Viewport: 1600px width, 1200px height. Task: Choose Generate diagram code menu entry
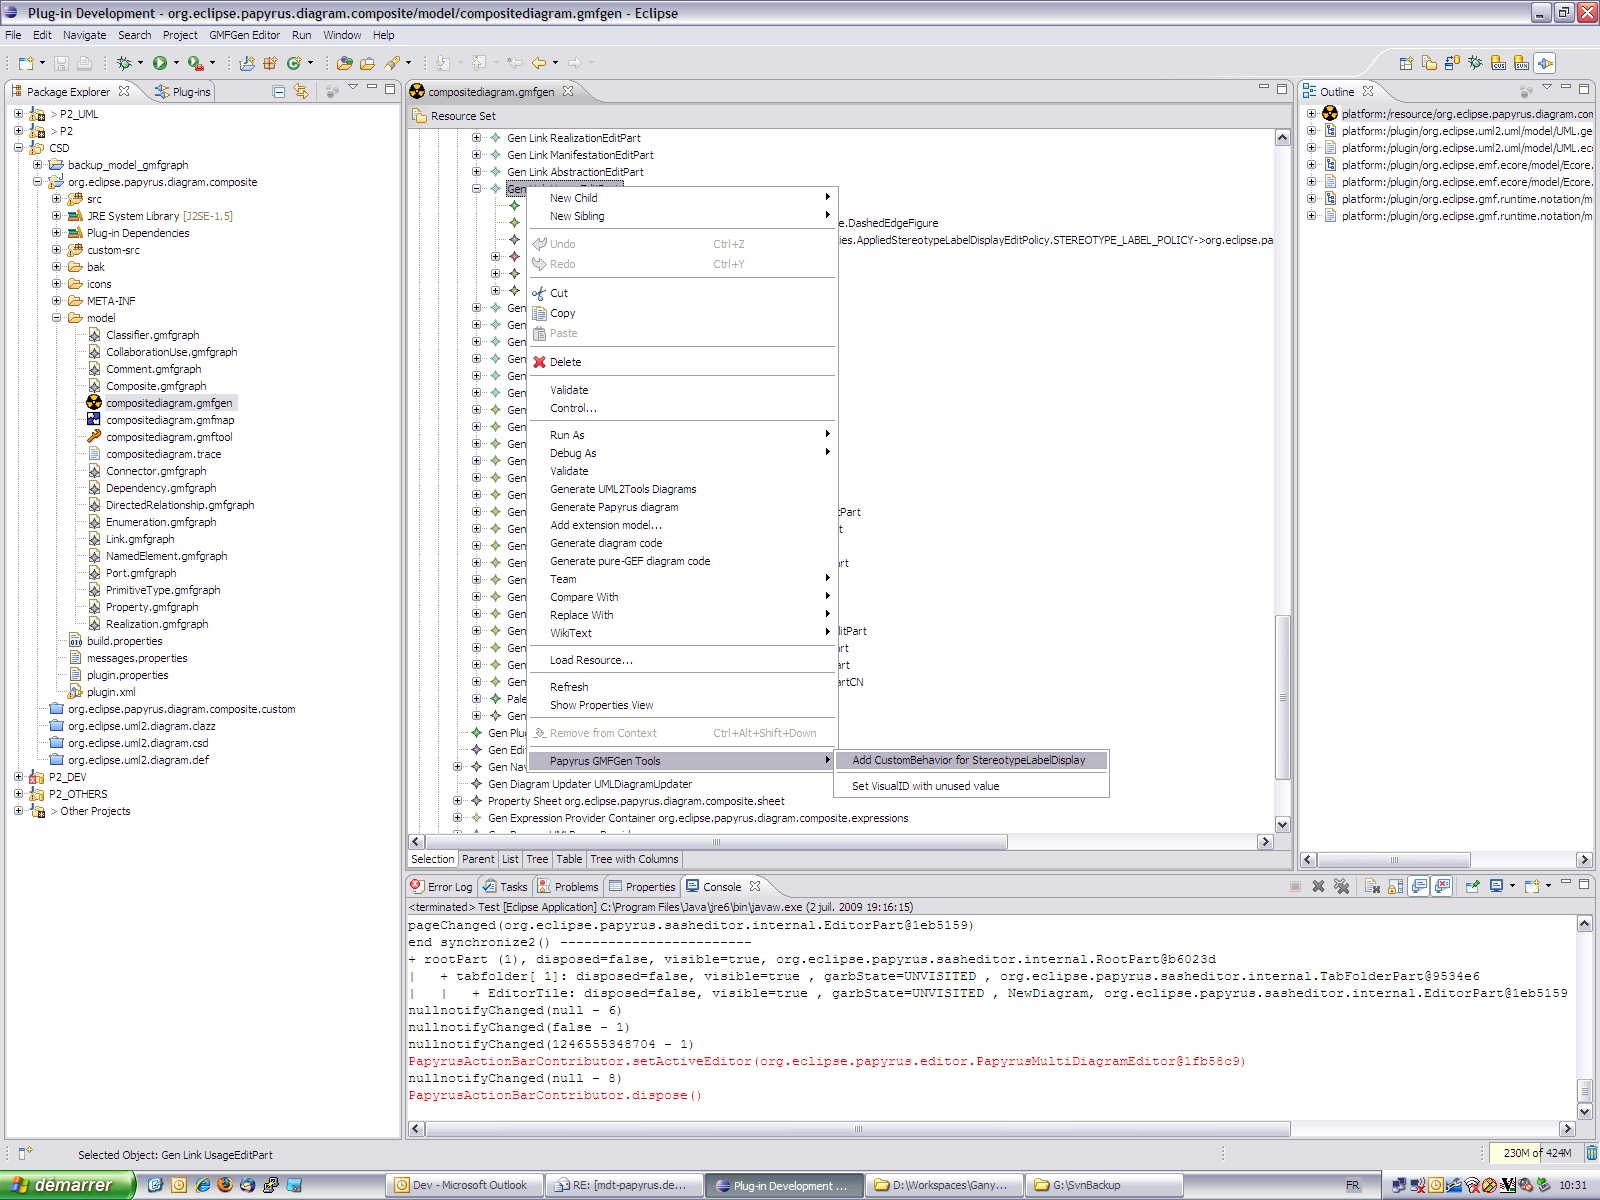682,543
